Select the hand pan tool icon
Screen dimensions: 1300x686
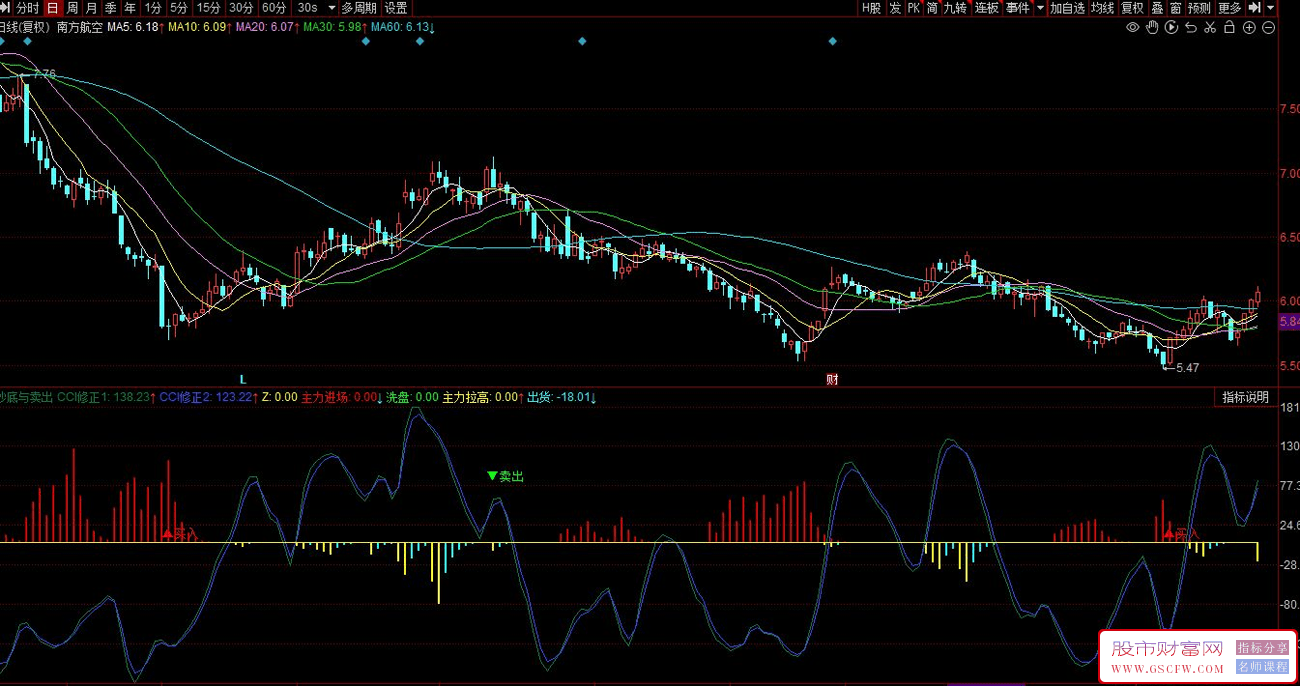coord(1152,27)
